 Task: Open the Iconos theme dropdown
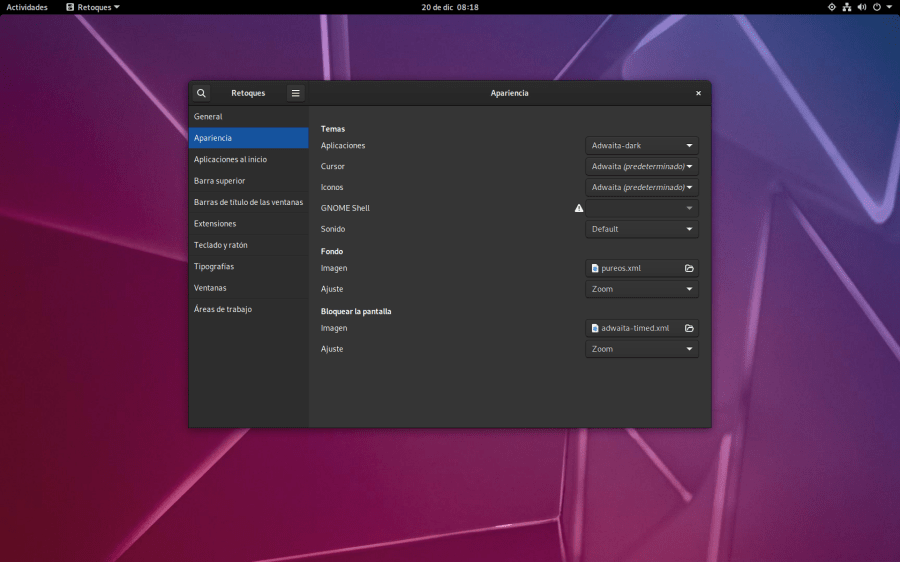click(x=641, y=187)
